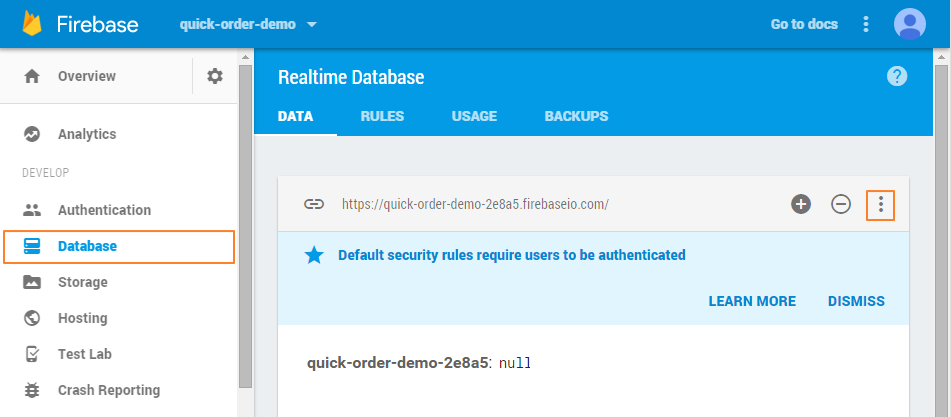Click the minus icon to collapse all nodes

tap(841, 204)
